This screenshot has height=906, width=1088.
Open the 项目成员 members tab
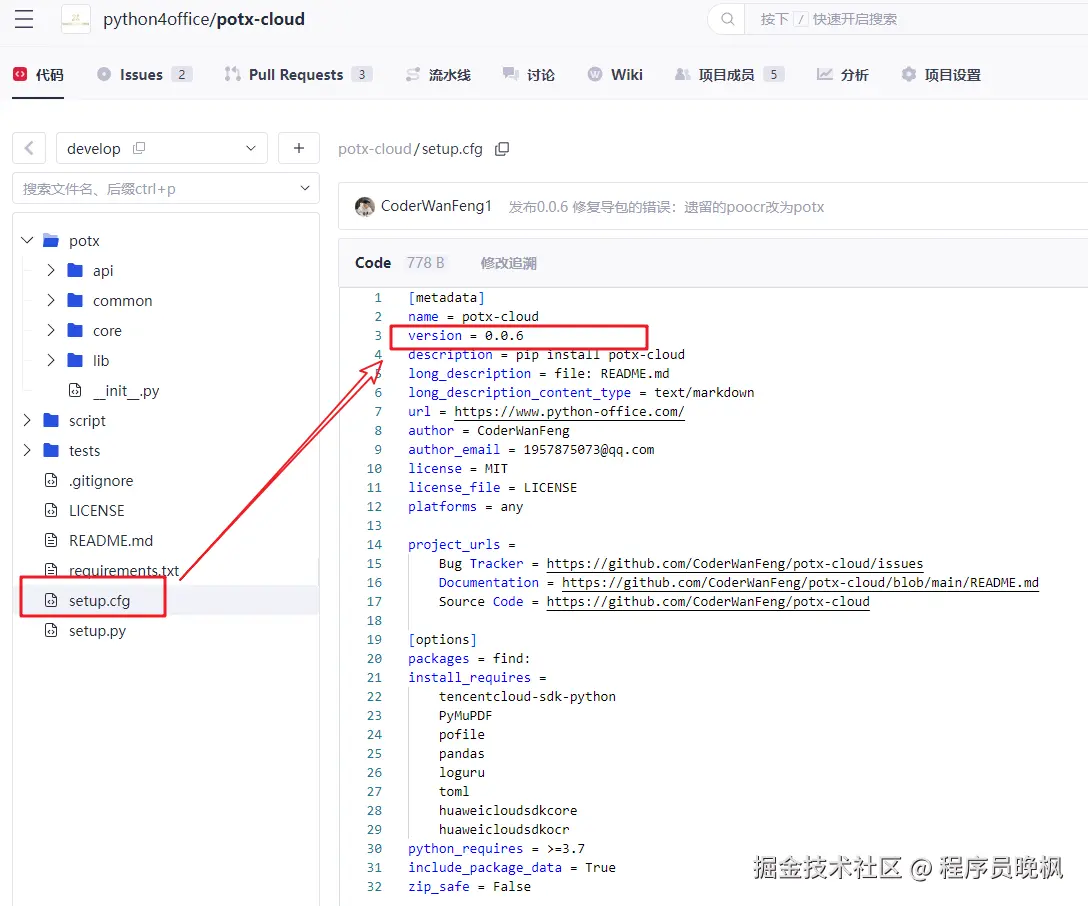tap(729, 74)
